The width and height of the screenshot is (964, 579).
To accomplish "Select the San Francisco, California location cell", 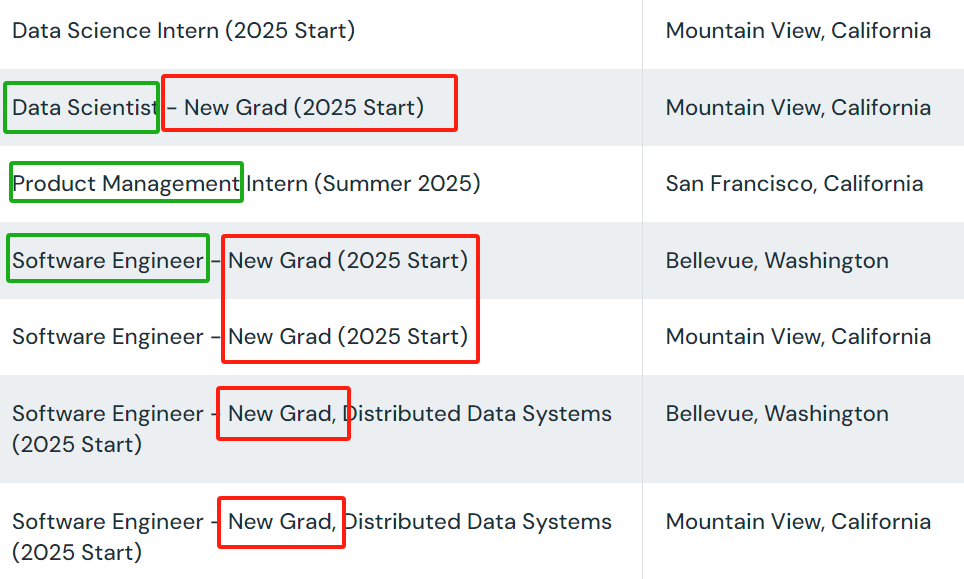I will click(794, 184).
